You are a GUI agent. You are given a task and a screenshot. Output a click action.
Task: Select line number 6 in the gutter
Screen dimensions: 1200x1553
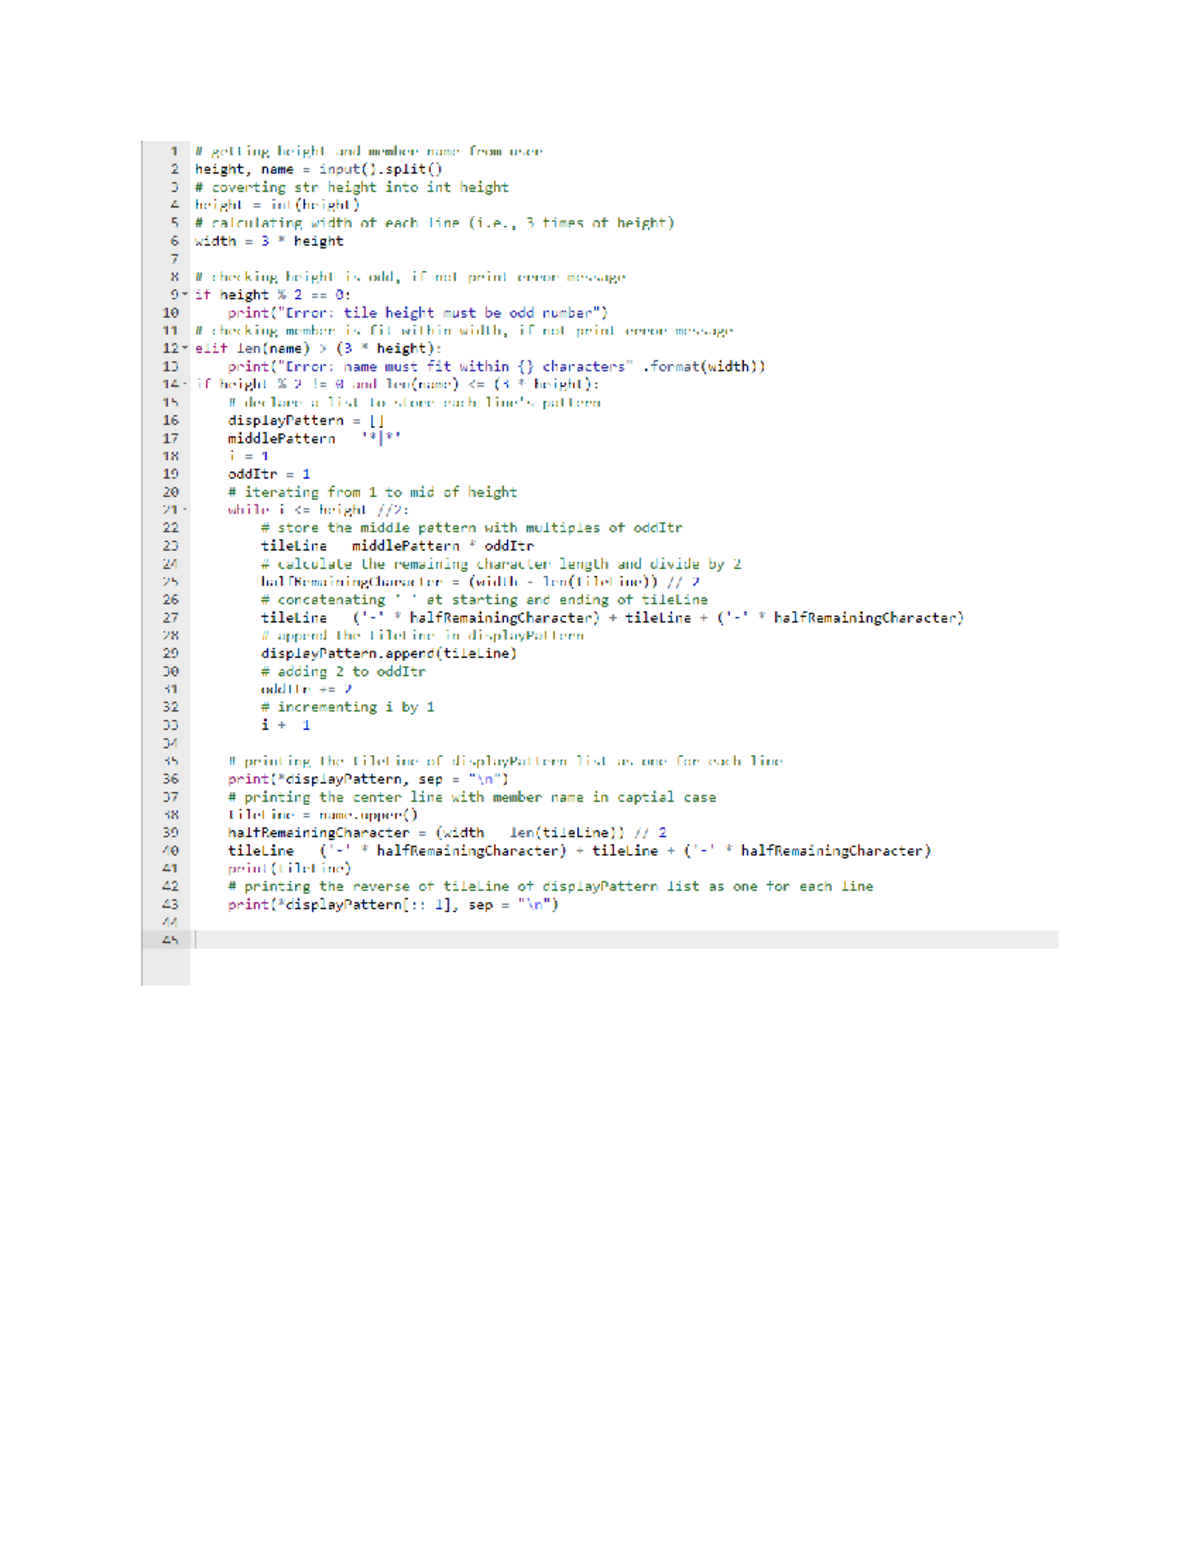pyautogui.click(x=172, y=241)
